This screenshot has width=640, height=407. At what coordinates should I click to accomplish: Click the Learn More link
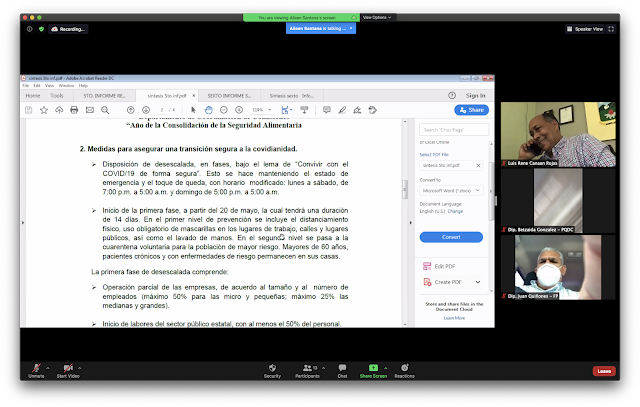454,318
